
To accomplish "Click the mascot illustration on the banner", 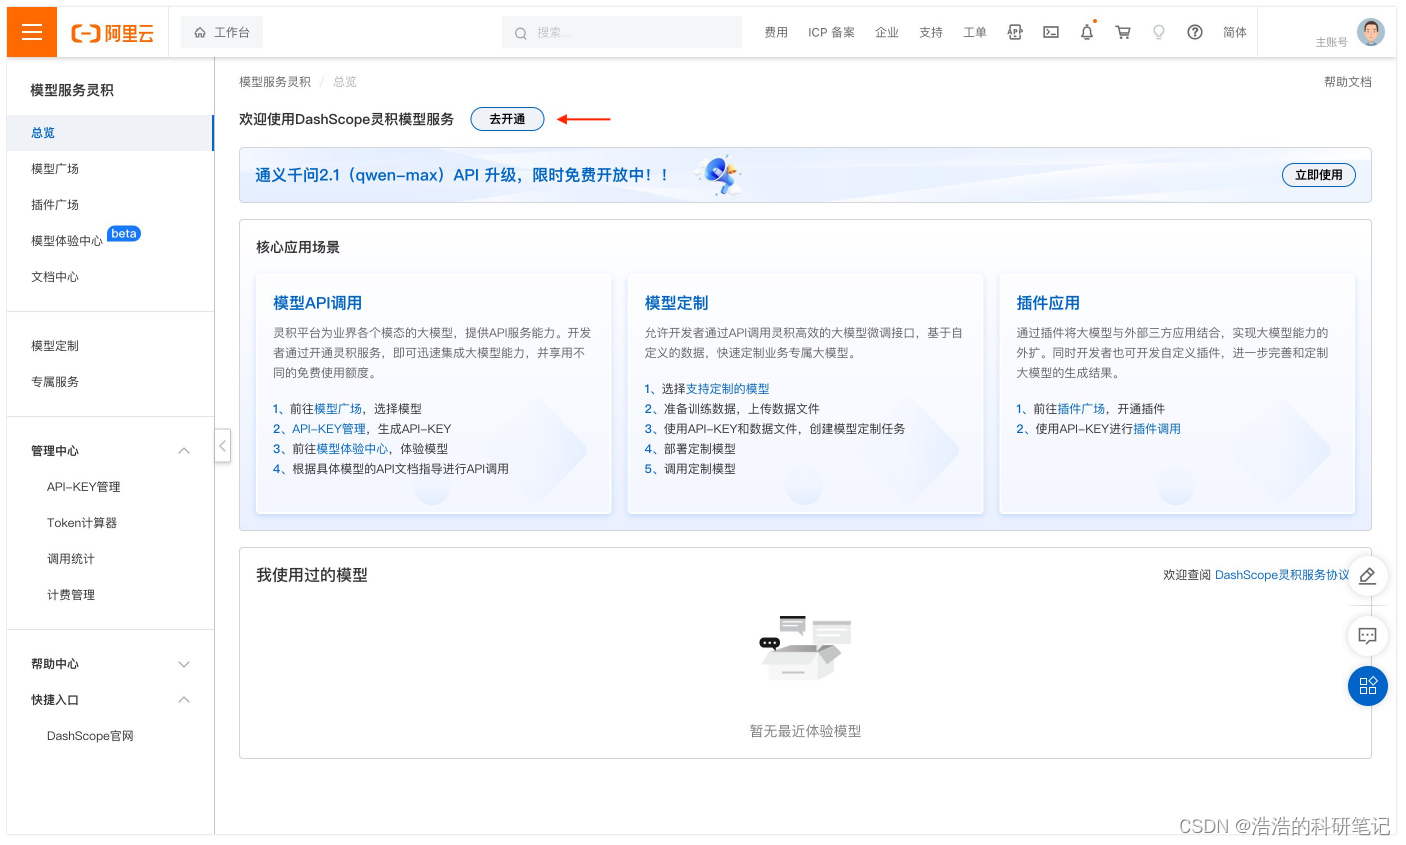I will (x=719, y=175).
